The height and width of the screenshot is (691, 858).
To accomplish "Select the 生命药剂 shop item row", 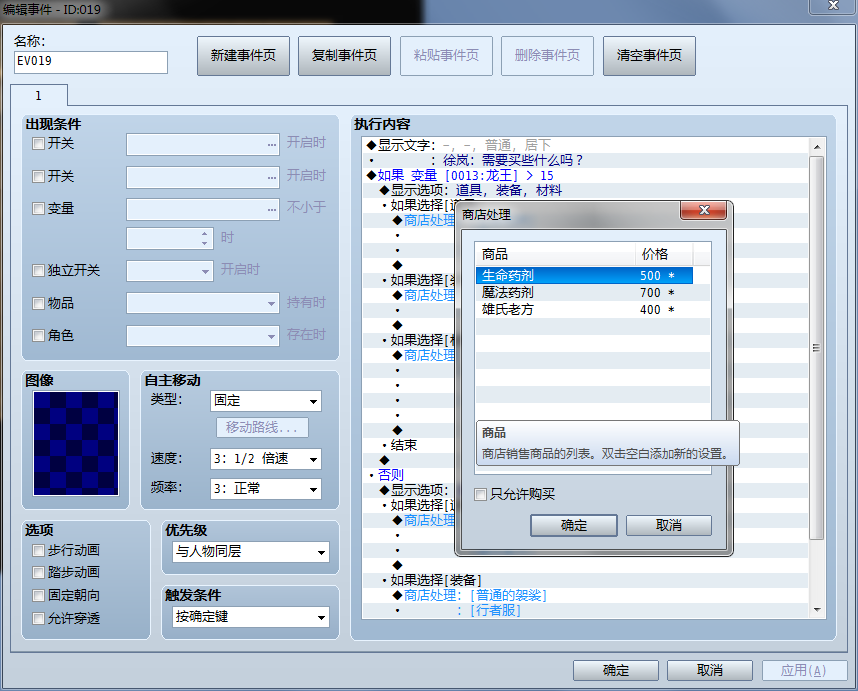I will coord(584,276).
